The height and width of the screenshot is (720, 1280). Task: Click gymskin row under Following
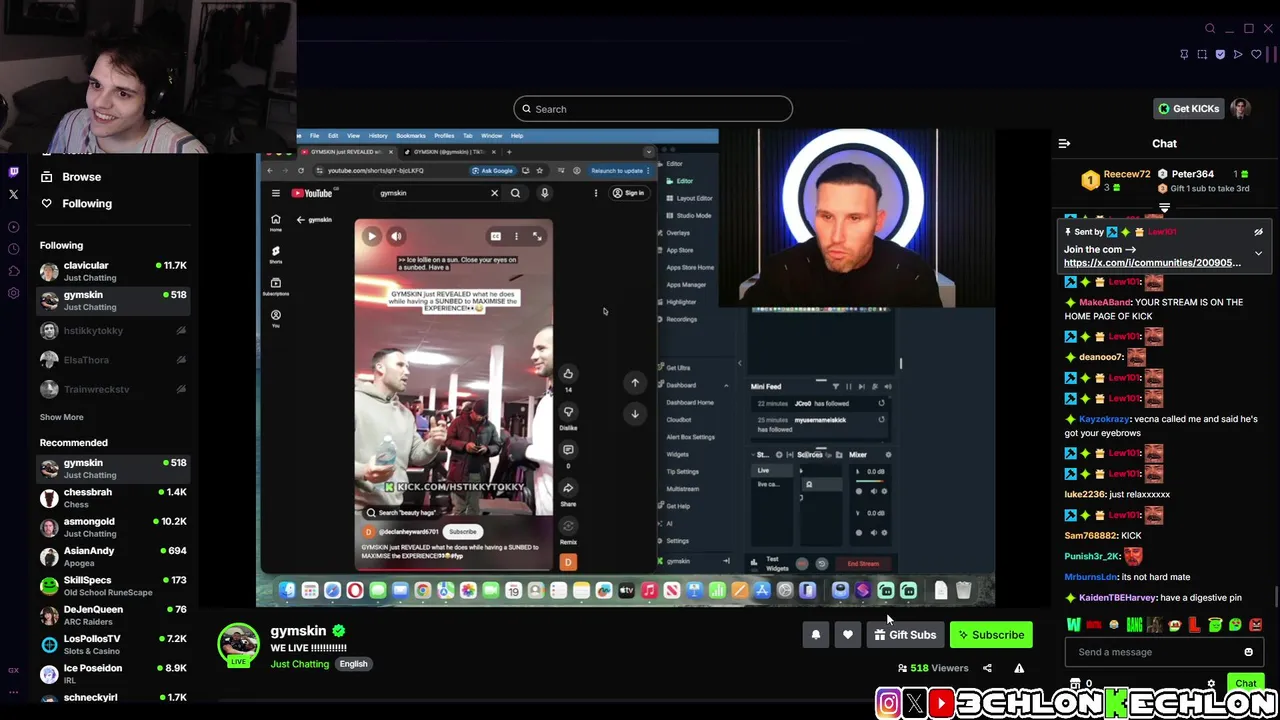pyautogui.click(x=113, y=300)
